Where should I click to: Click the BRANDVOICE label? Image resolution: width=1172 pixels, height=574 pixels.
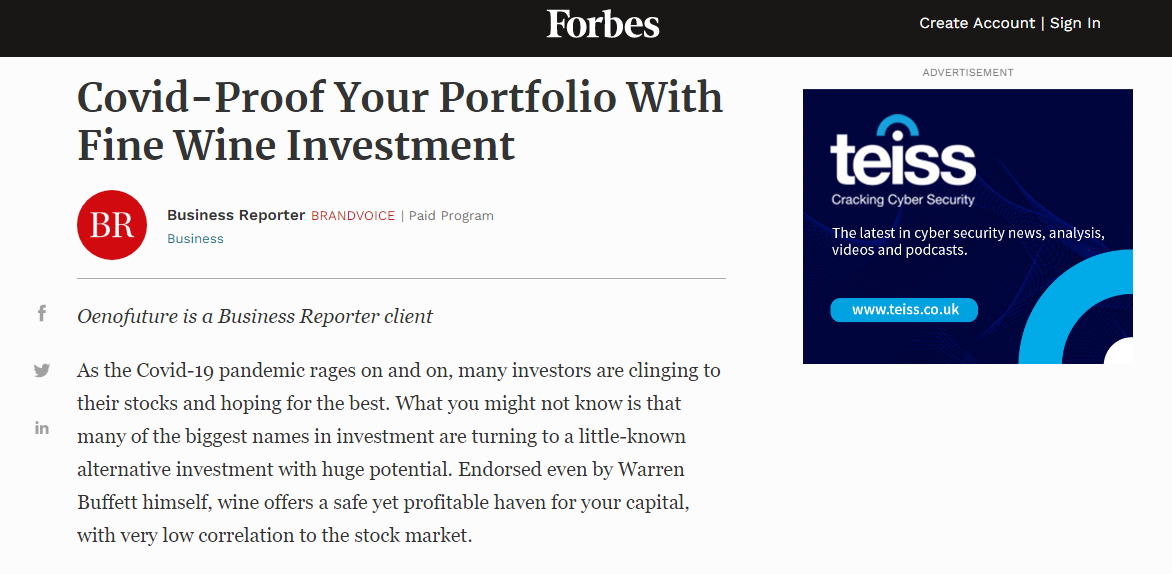coord(353,216)
